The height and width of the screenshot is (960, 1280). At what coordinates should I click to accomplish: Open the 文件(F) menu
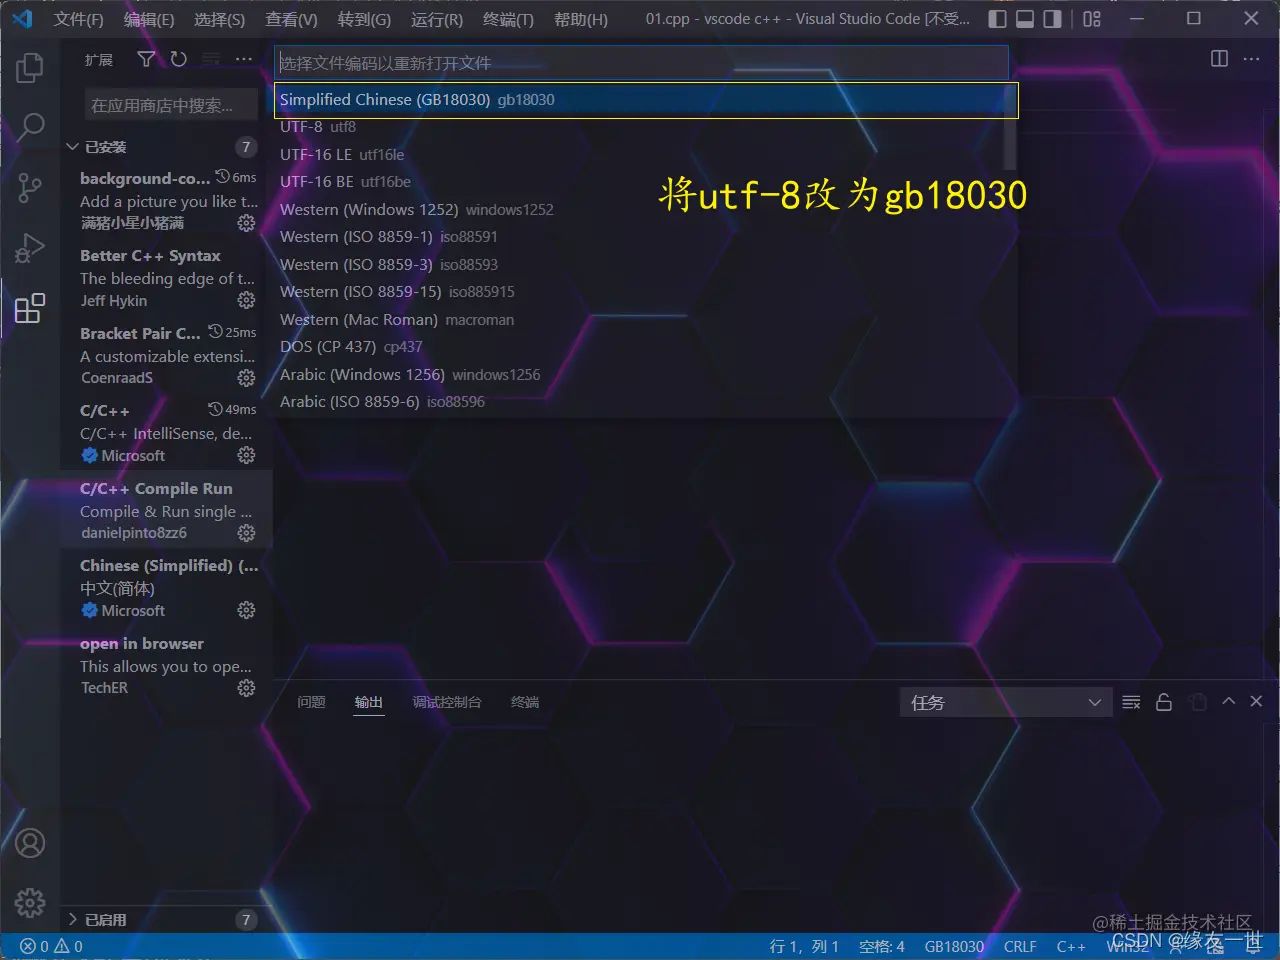(78, 19)
